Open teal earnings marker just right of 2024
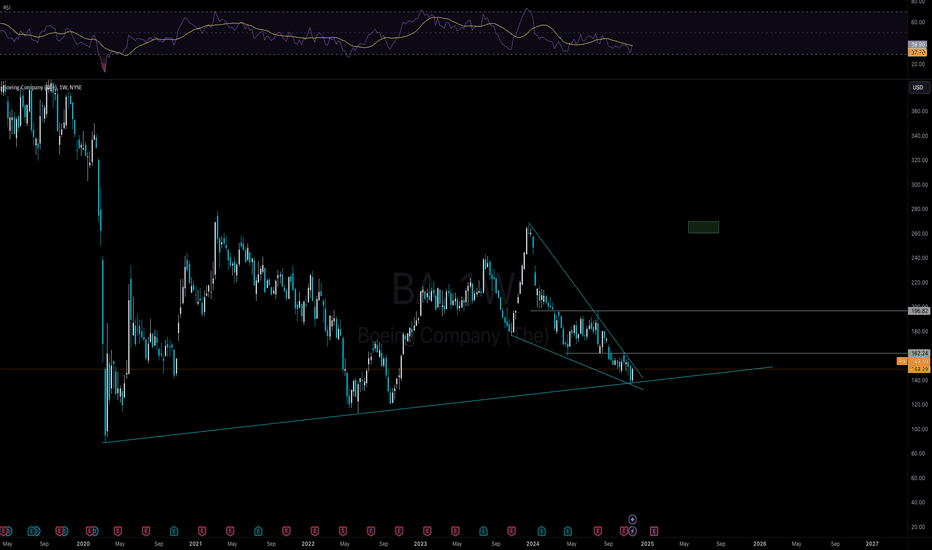 [541, 531]
